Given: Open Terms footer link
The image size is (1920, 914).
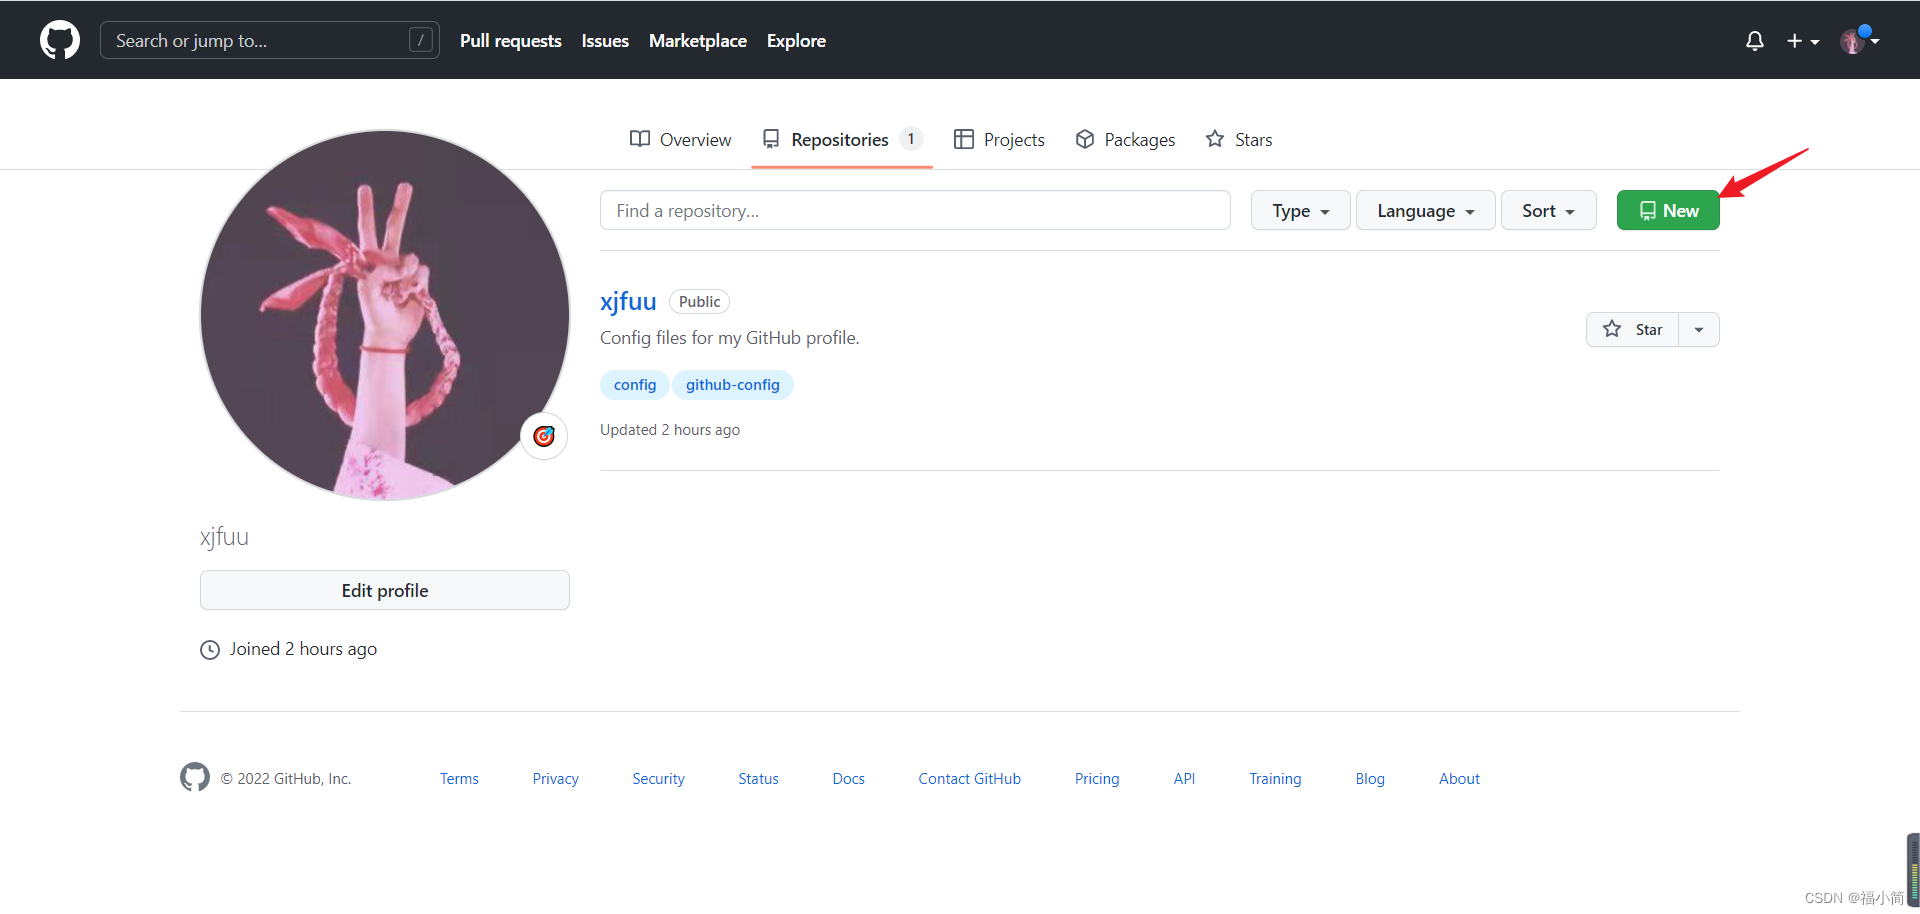Looking at the screenshot, I should [459, 778].
